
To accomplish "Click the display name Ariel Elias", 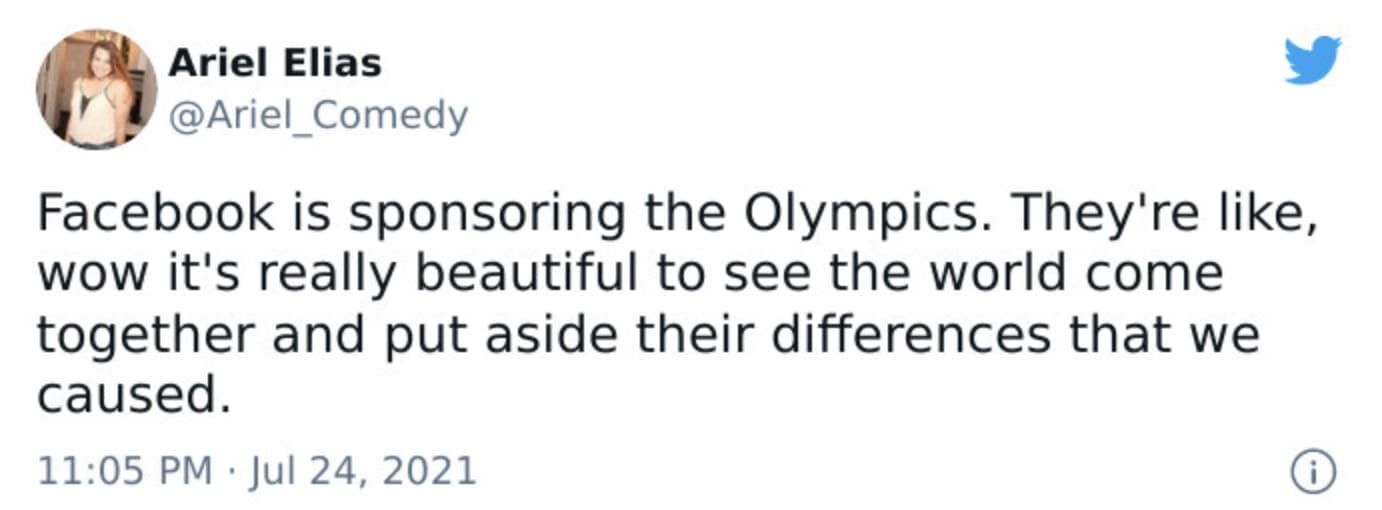I will (275, 64).
